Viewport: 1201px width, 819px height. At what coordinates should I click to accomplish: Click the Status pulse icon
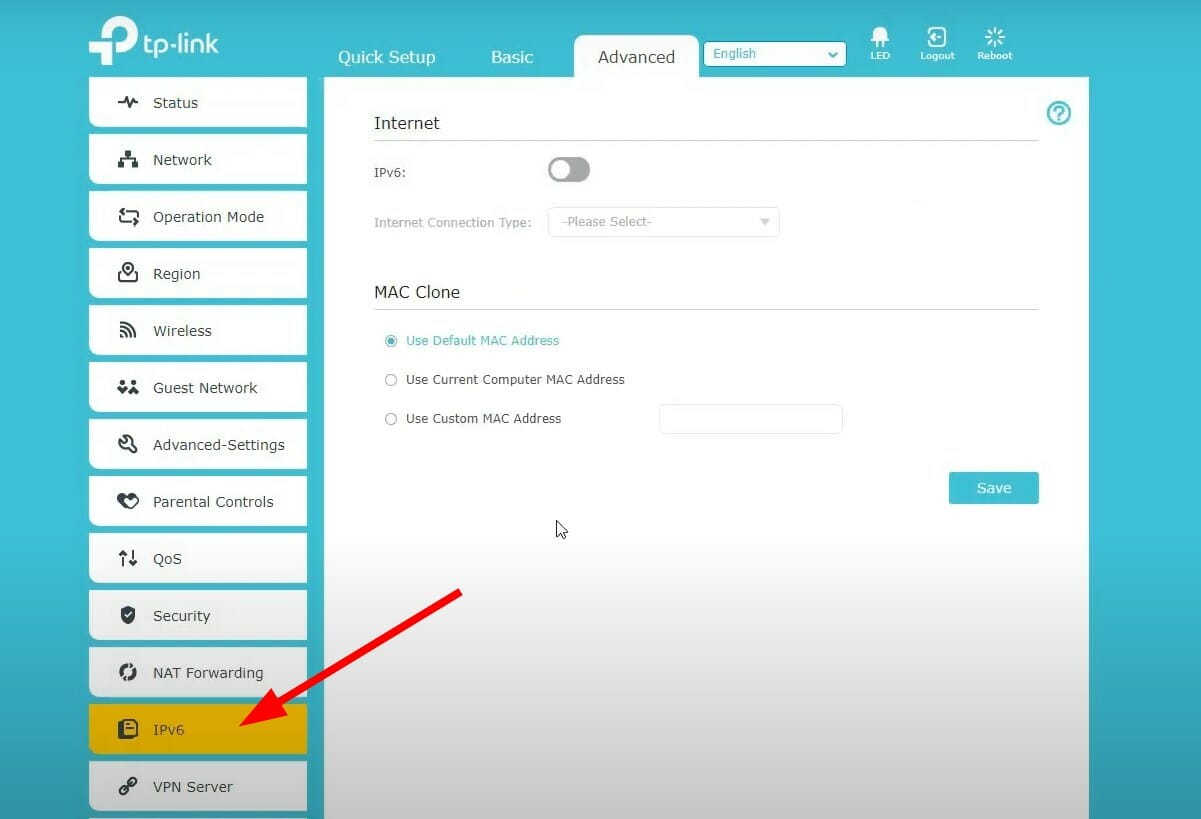(x=128, y=102)
